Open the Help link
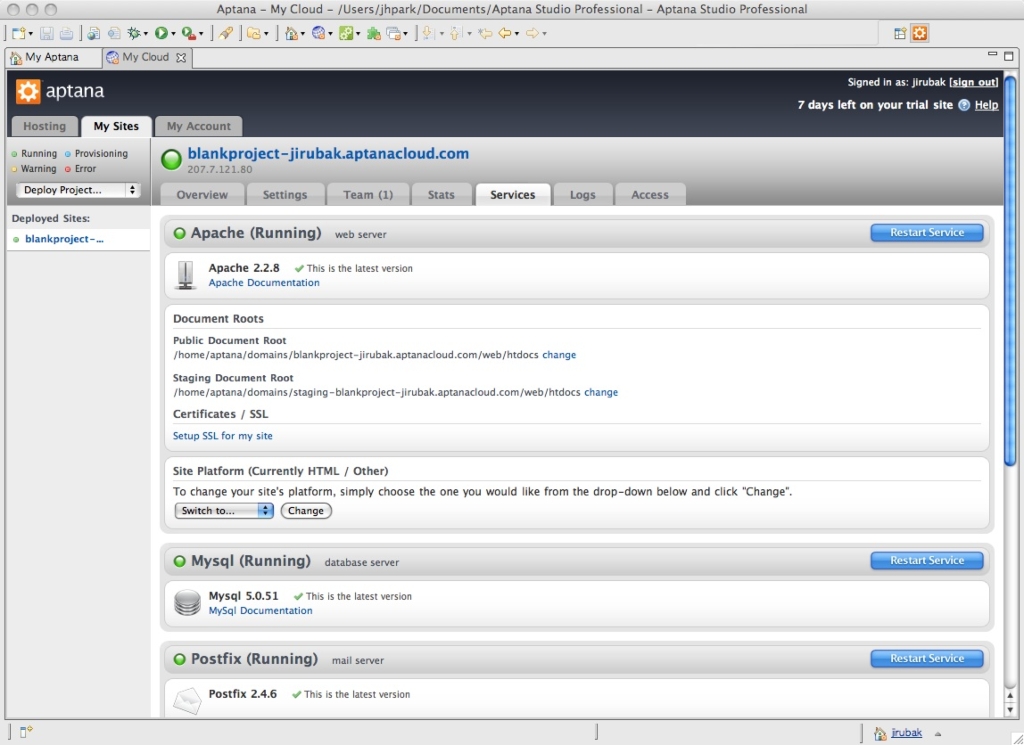This screenshot has width=1024, height=745. pos(986,105)
